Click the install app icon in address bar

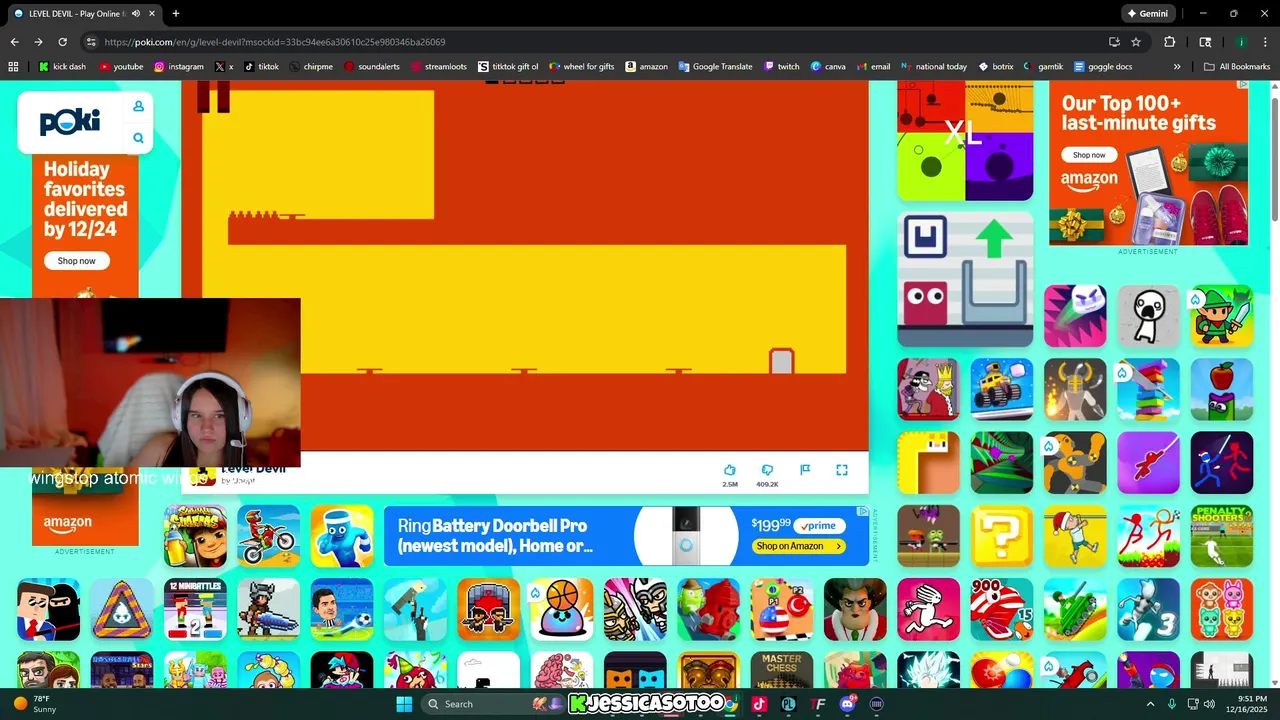1114,42
